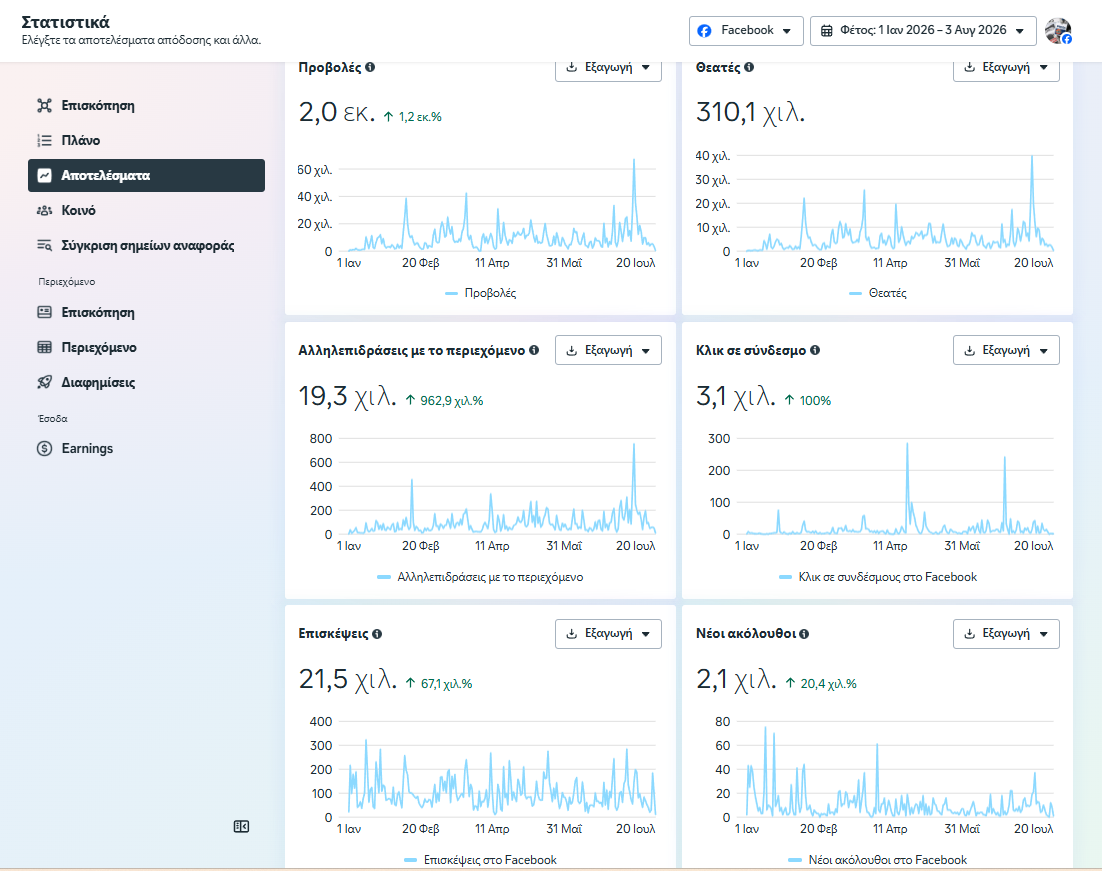Open the date range picker for 2026
The height and width of the screenshot is (871, 1102).
click(x=923, y=31)
